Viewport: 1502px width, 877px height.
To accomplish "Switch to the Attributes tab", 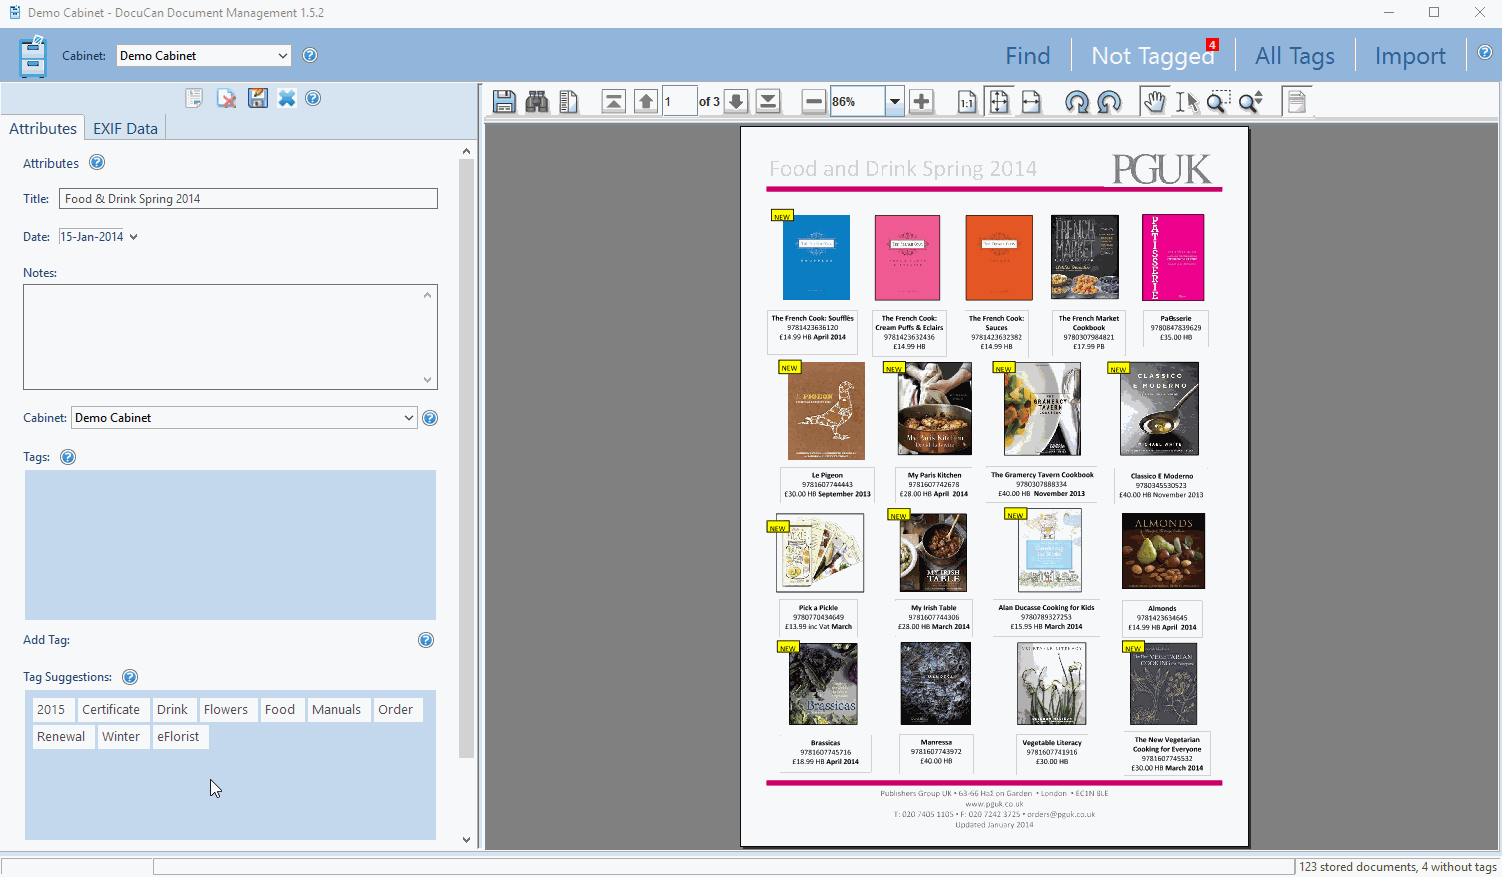I will (x=43, y=128).
